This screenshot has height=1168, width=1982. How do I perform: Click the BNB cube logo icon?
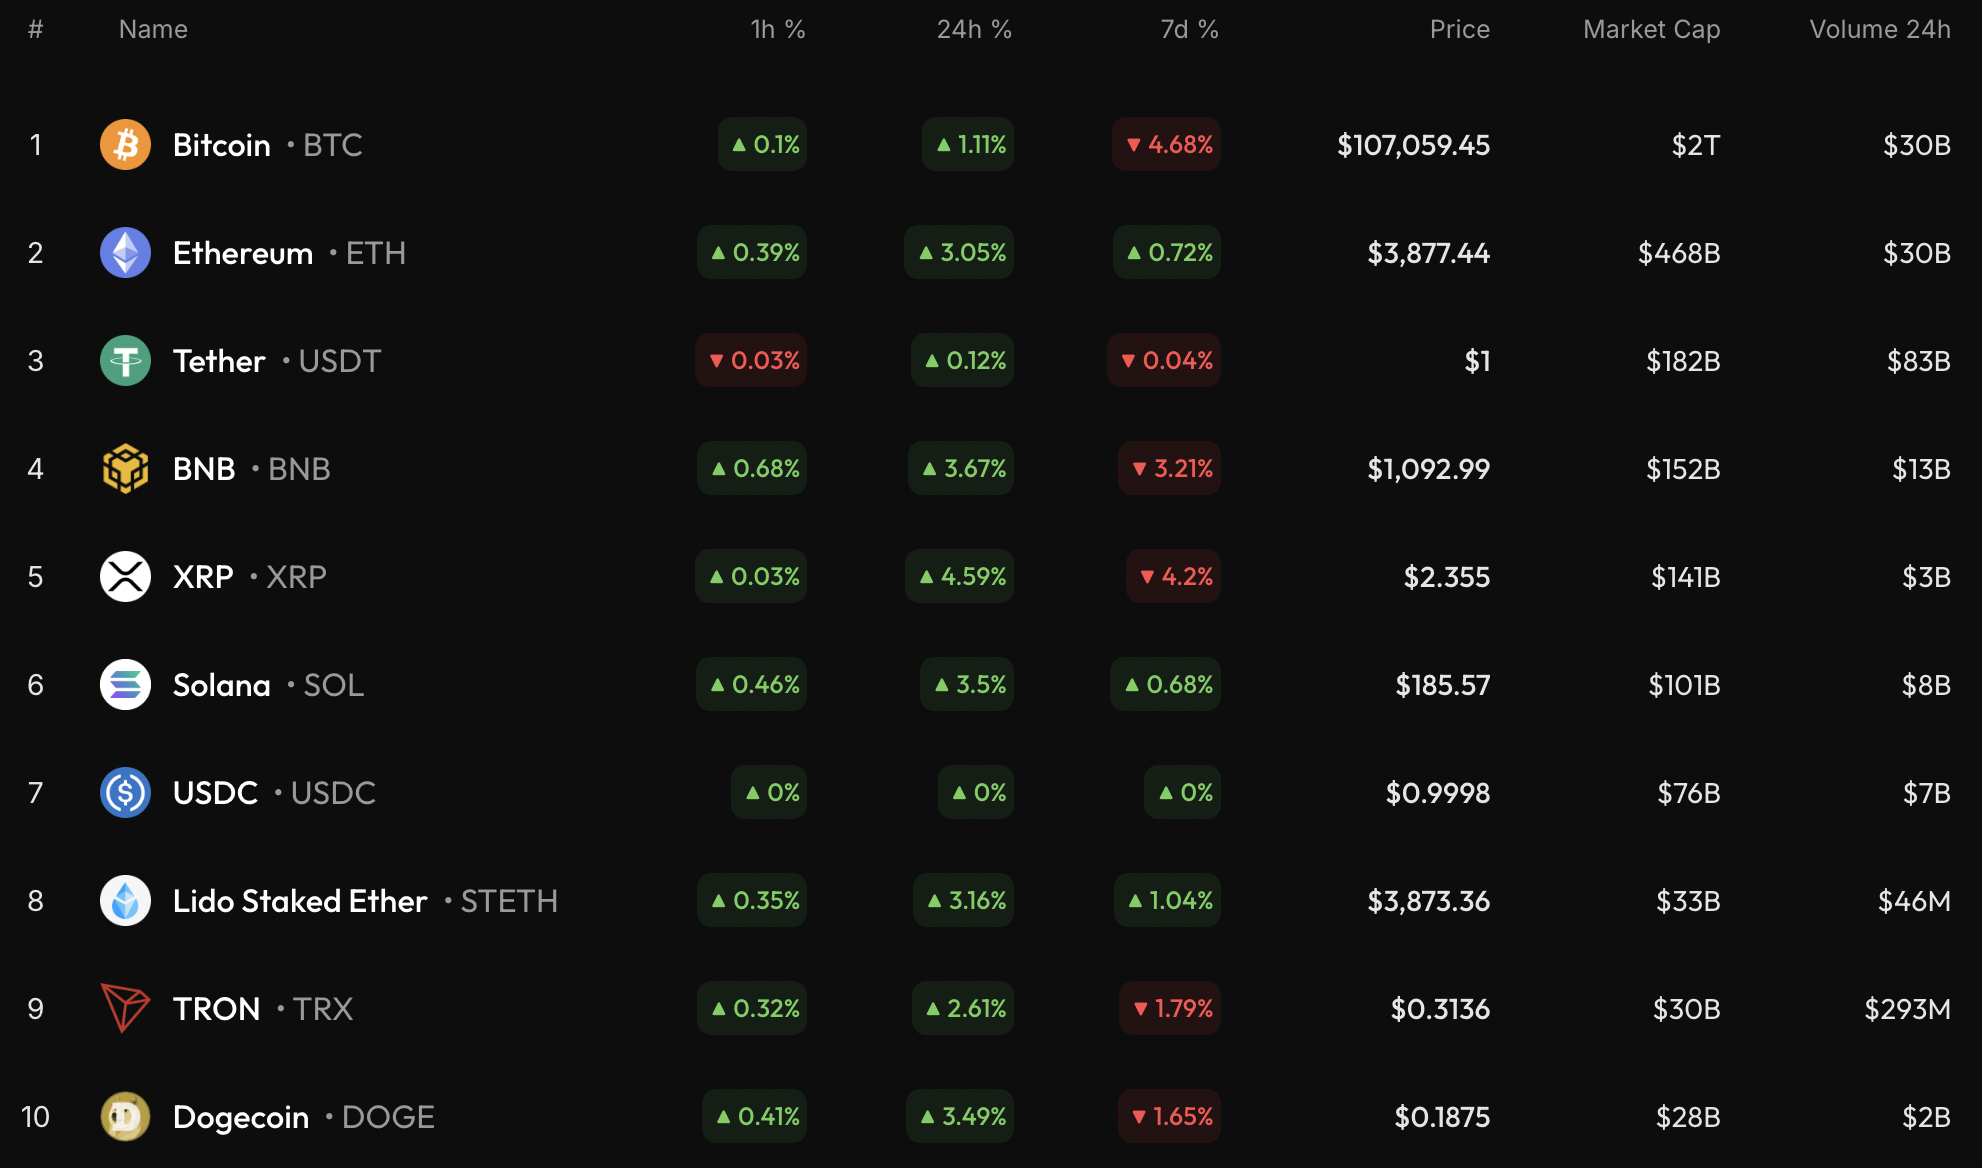[x=125, y=469]
